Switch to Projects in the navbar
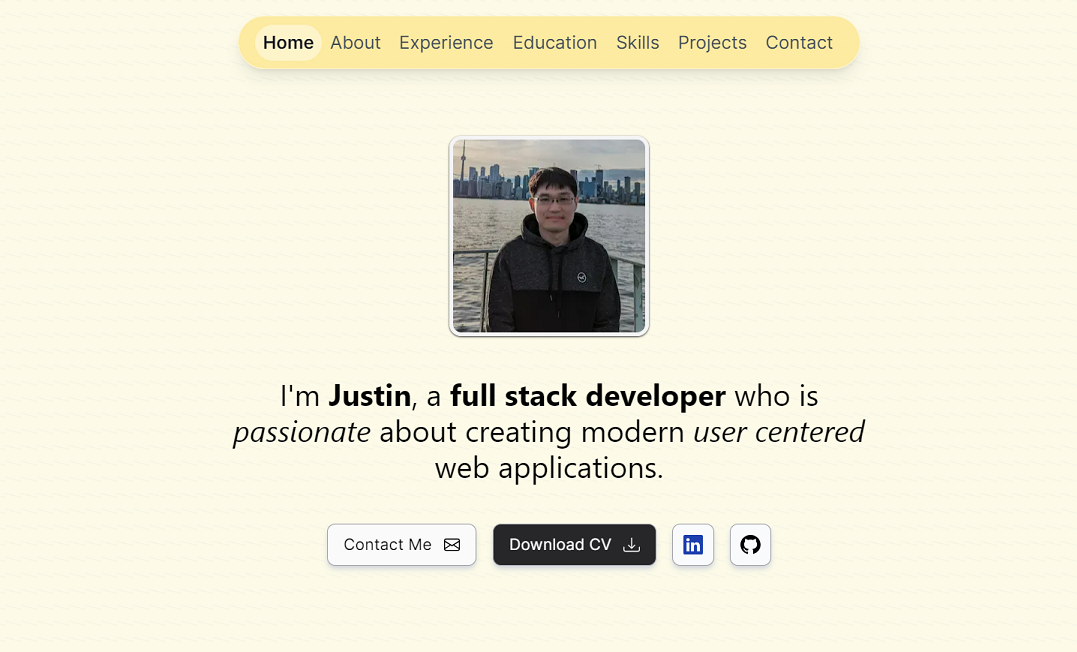This screenshot has height=652, width=1077. tap(712, 43)
